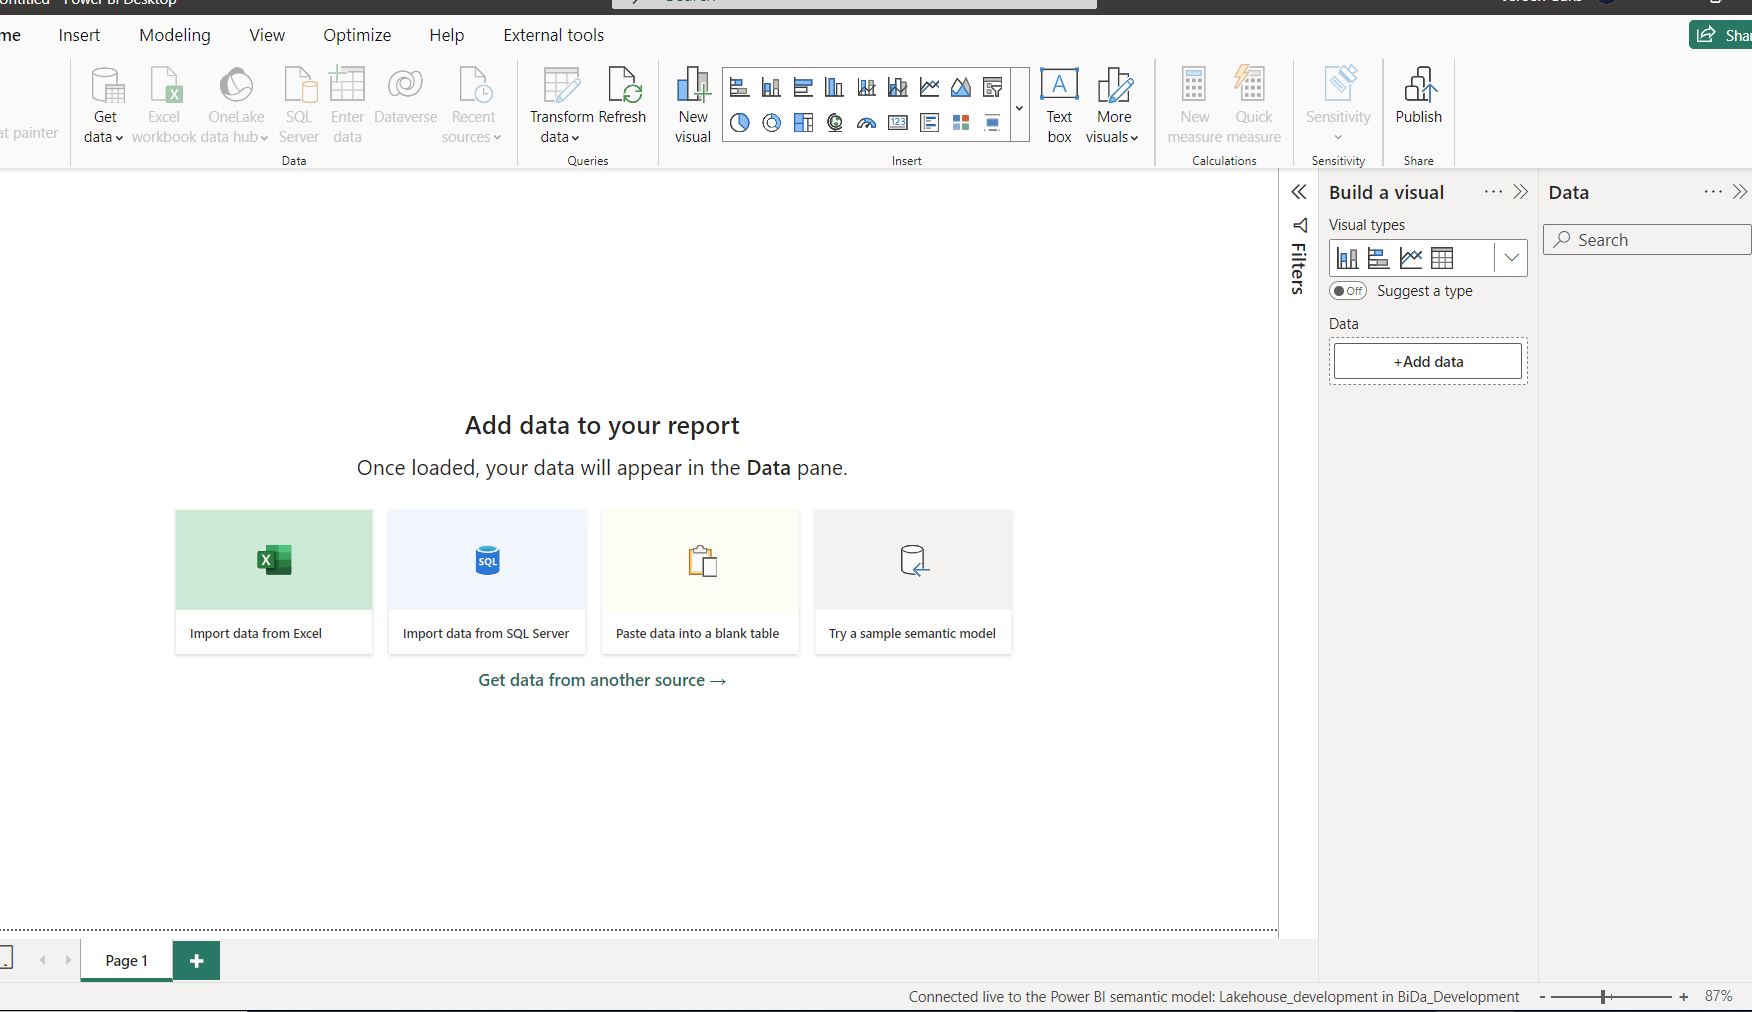Click Paste data into a blank table
Image resolution: width=1752 pixels, height=1012 pixels.
point(700,582)
